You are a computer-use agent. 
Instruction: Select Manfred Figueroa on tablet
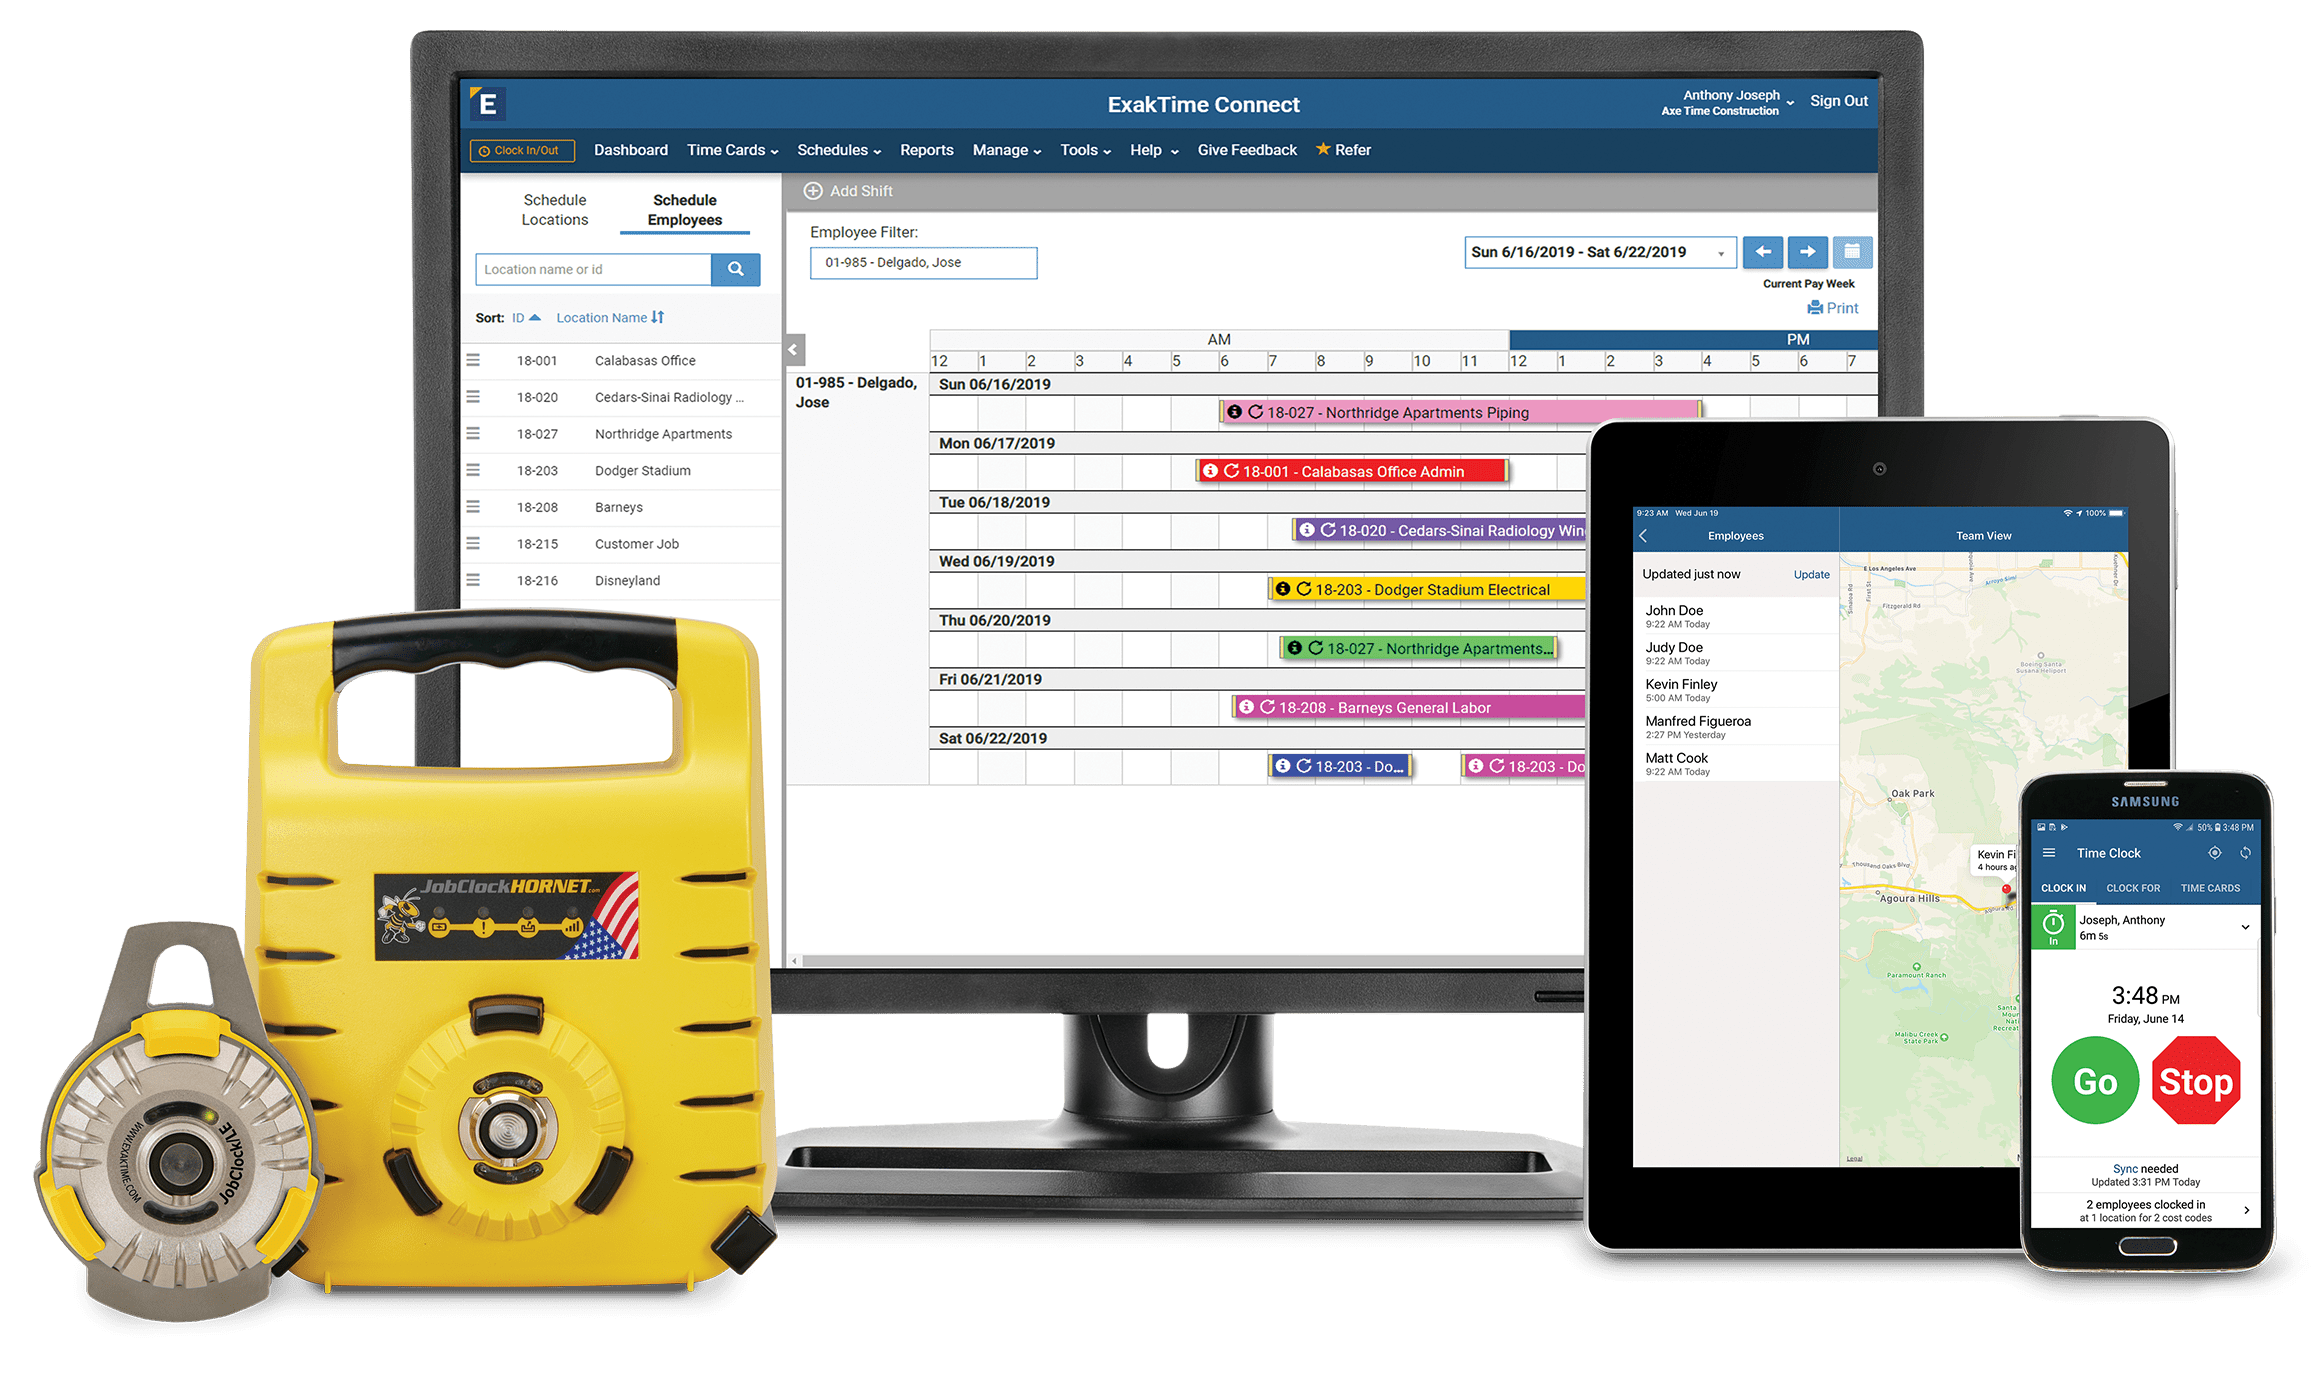(1736, 727)
